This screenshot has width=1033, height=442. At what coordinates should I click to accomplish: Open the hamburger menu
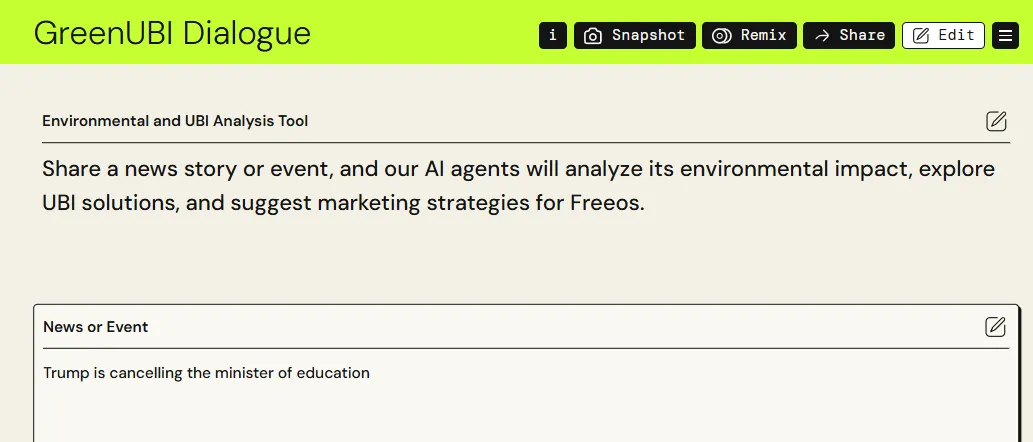(1005, 36)
